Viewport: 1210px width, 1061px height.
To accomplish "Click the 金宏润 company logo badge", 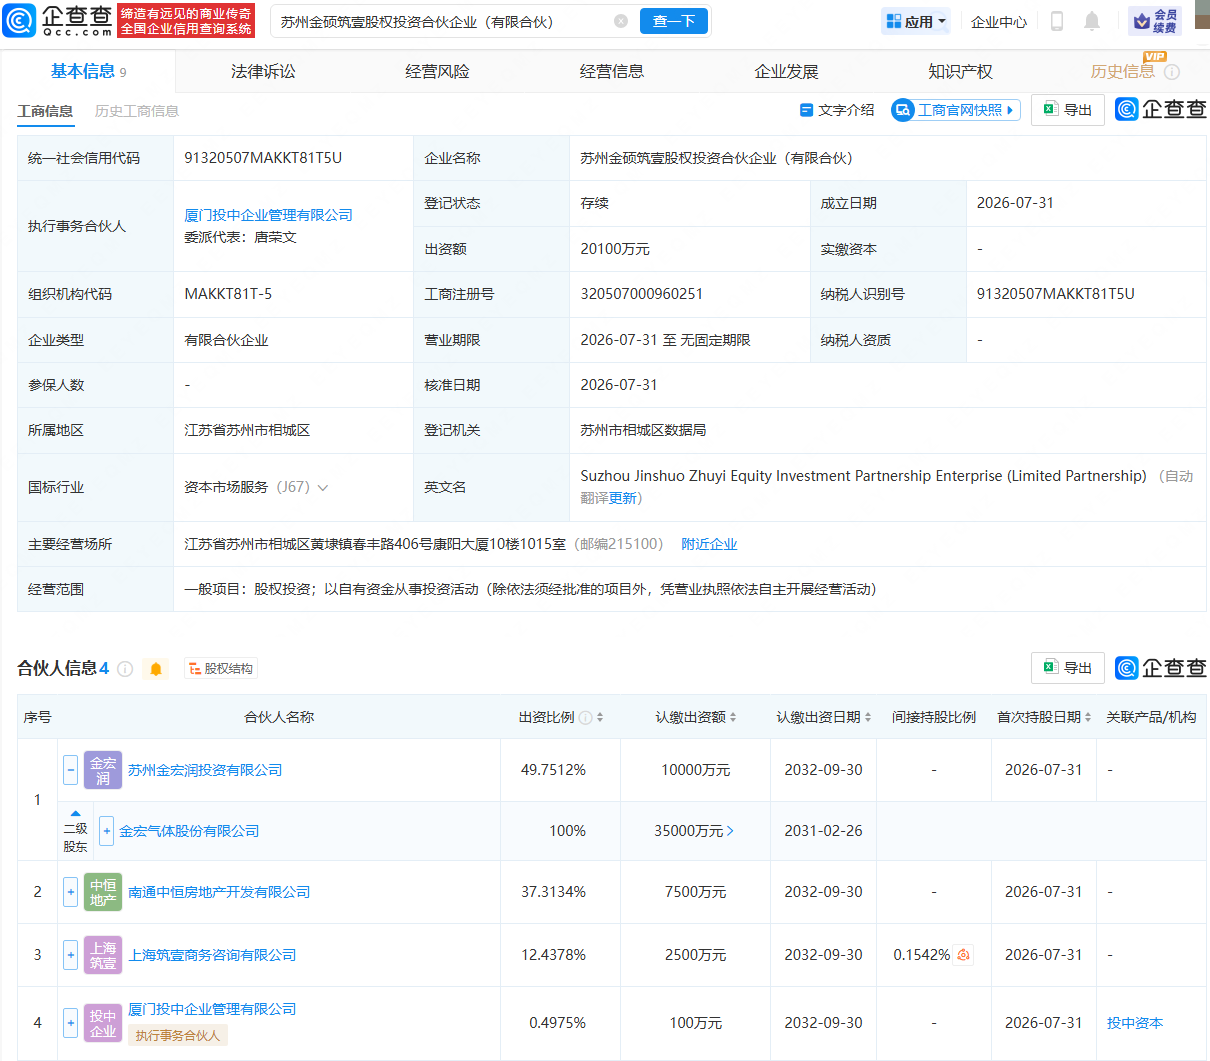I will click(103, 770).
